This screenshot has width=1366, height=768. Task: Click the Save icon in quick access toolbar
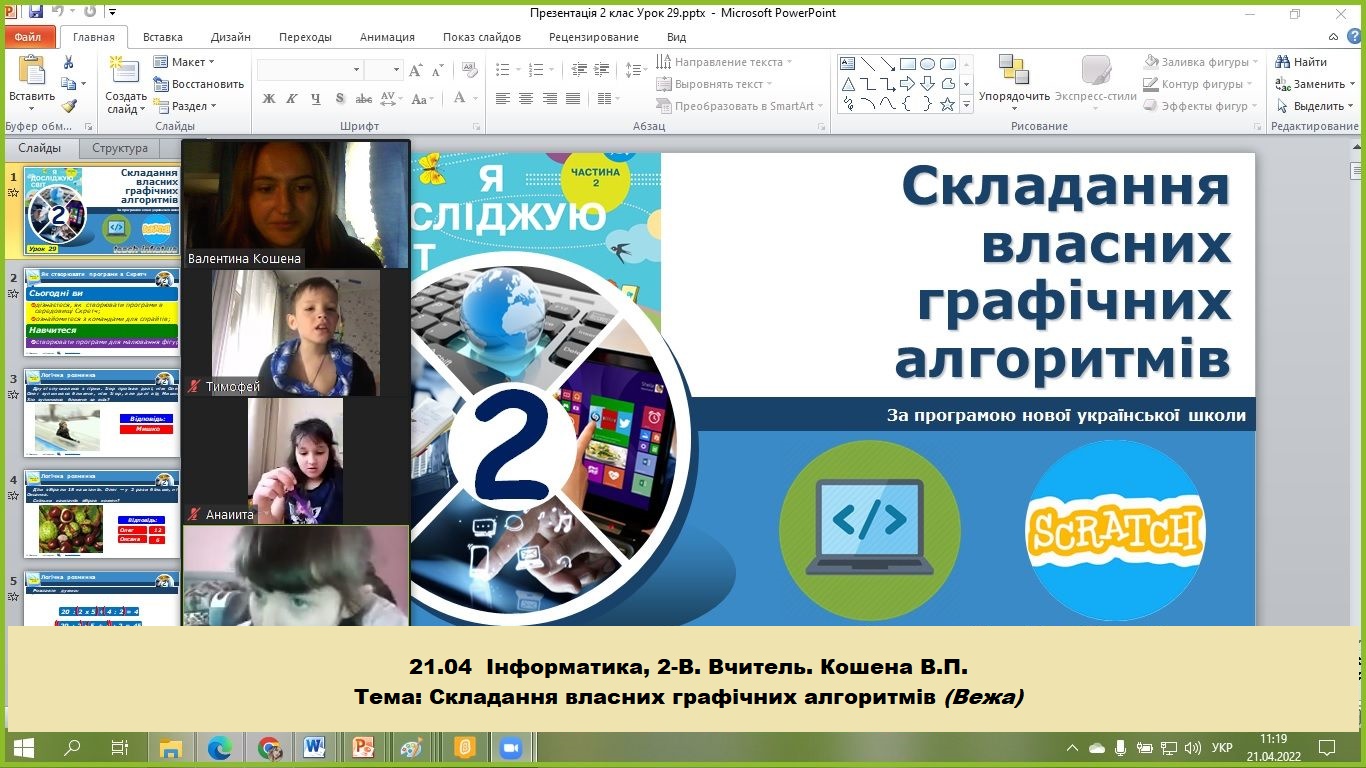tap(36, 13)
